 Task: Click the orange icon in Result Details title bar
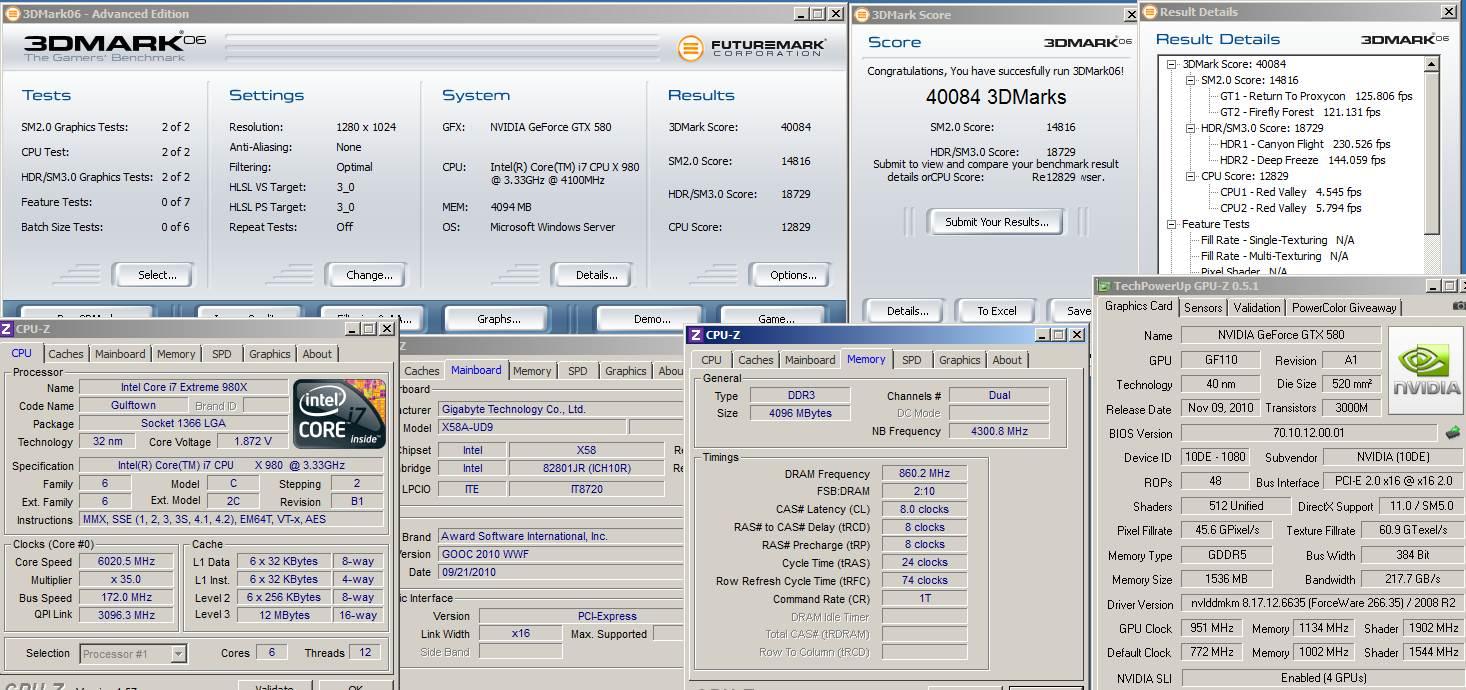(1150, 12)
